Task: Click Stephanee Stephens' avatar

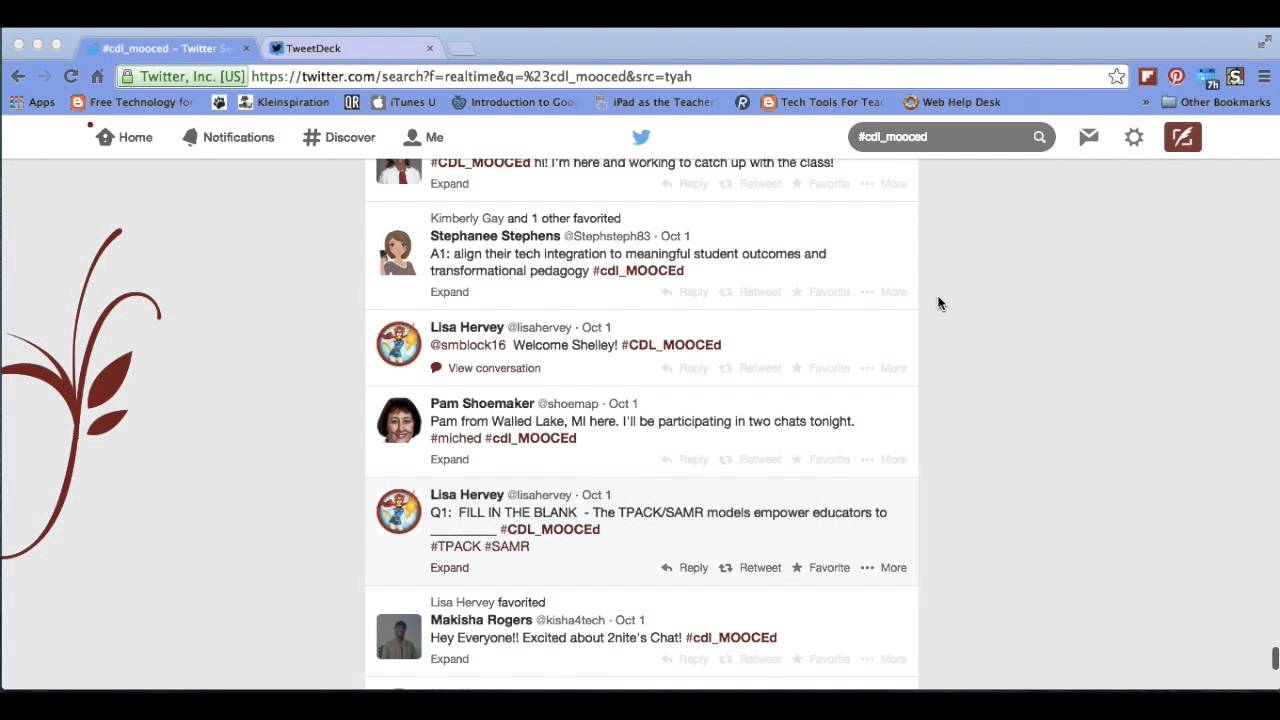Action: click(398, 252)
